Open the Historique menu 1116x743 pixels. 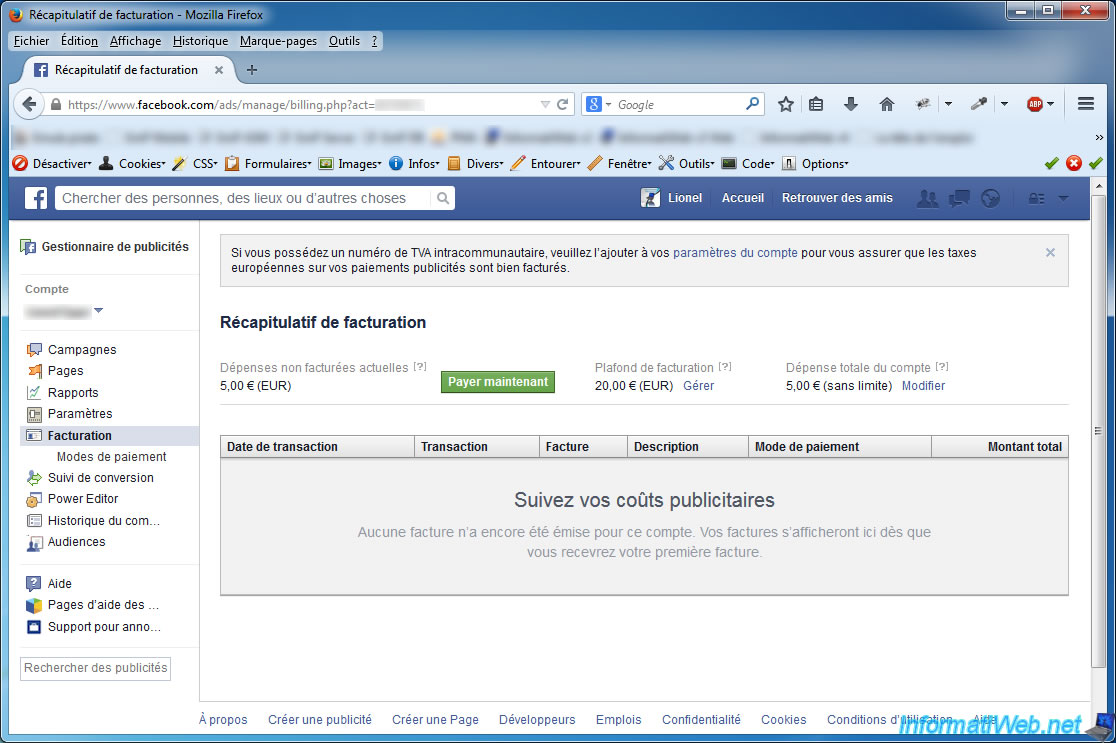tap(200, 41)
